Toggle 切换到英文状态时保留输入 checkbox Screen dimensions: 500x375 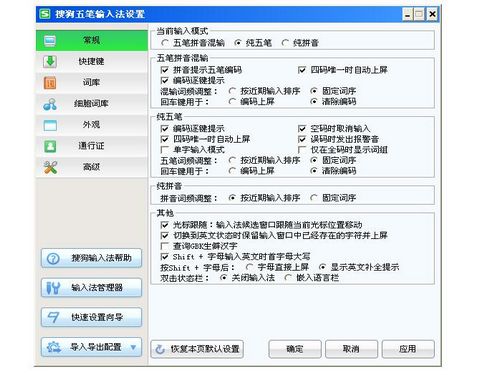(x=164, y=236)
